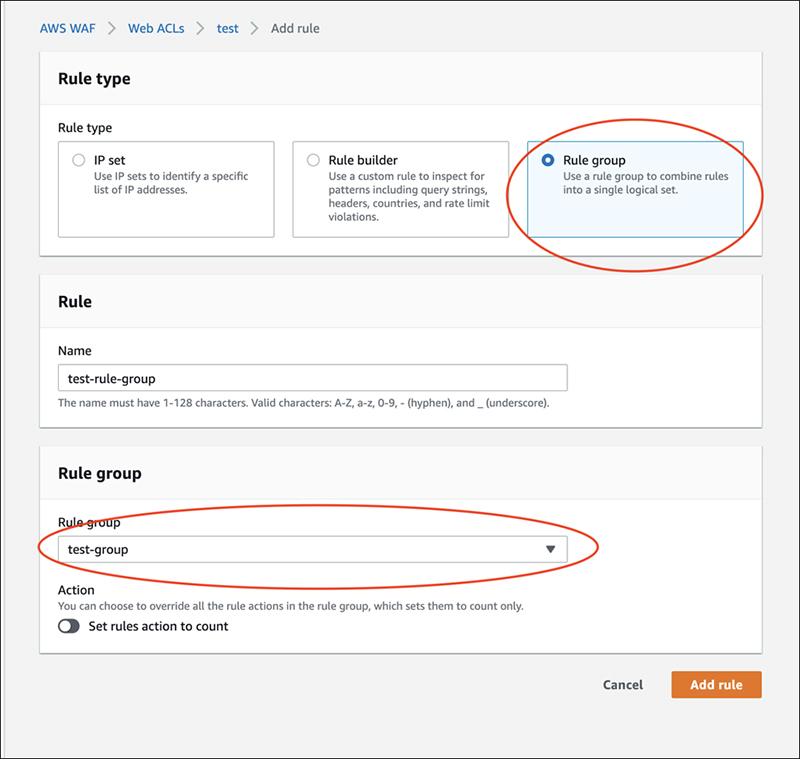This screenshot has width=800, height=759.
Task: Click the Add rule button
Action: 716,685
